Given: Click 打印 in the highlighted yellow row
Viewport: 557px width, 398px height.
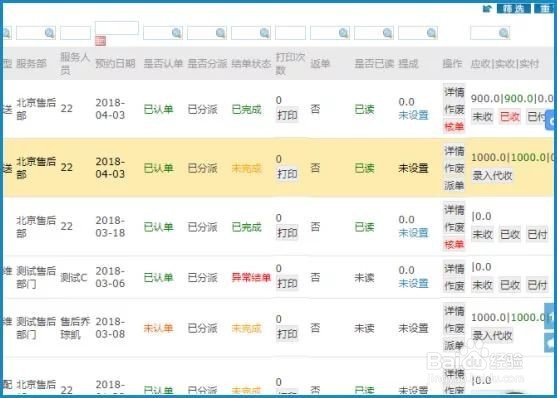Looking at the screenshot, I should pyautogui.click(x=287, y=174).
